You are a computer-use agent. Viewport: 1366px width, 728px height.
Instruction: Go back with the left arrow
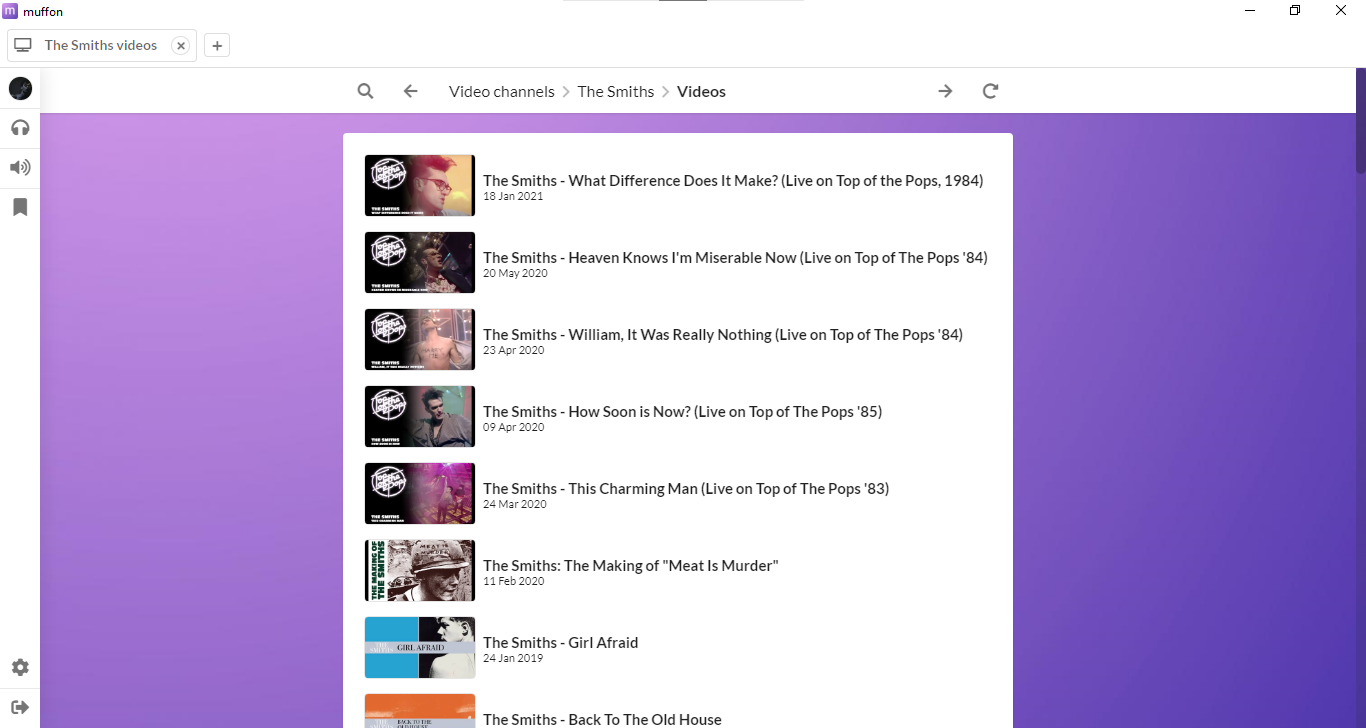coord(410,91)
